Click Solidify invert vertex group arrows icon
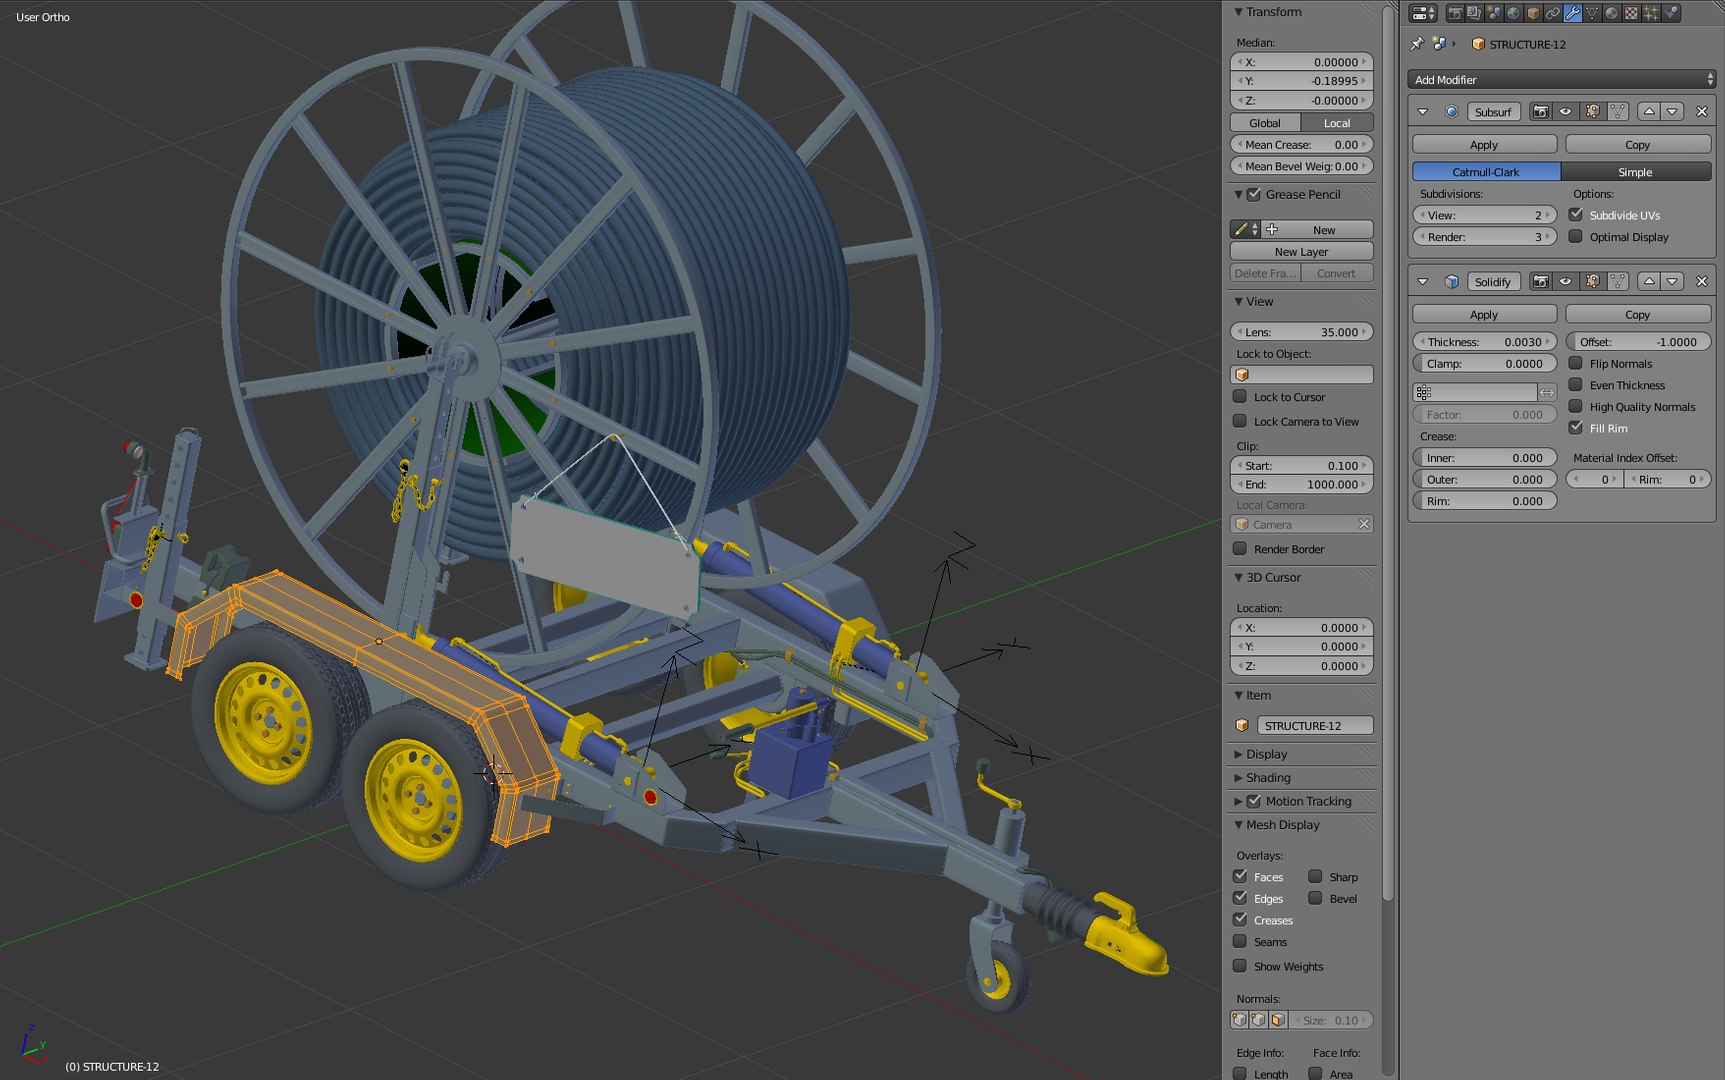Screen dimensions: 1725x1080 (x=1547, y=392)
